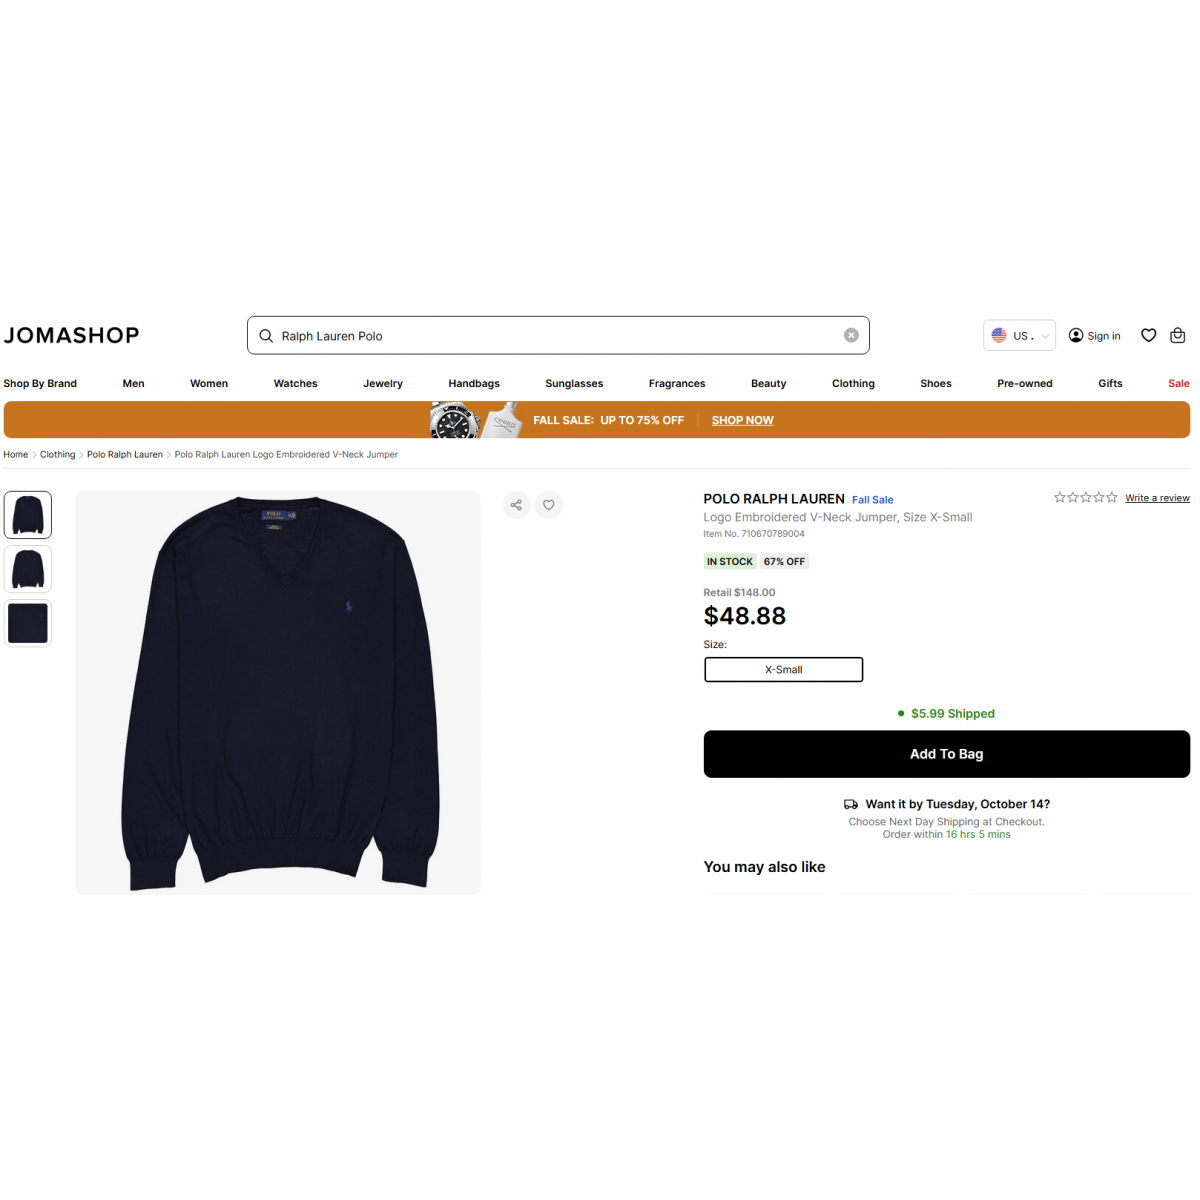This screenshot has height=1200, width=1200.
Task: Click the Jomashop logo
Action: click(x=71, y=336)
